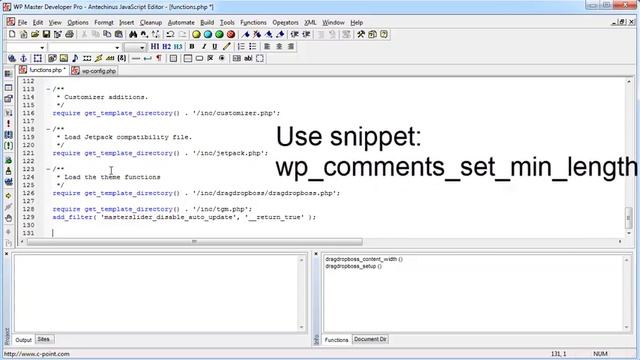
Task: Toggle underline formatting
Action: point(215,47)
